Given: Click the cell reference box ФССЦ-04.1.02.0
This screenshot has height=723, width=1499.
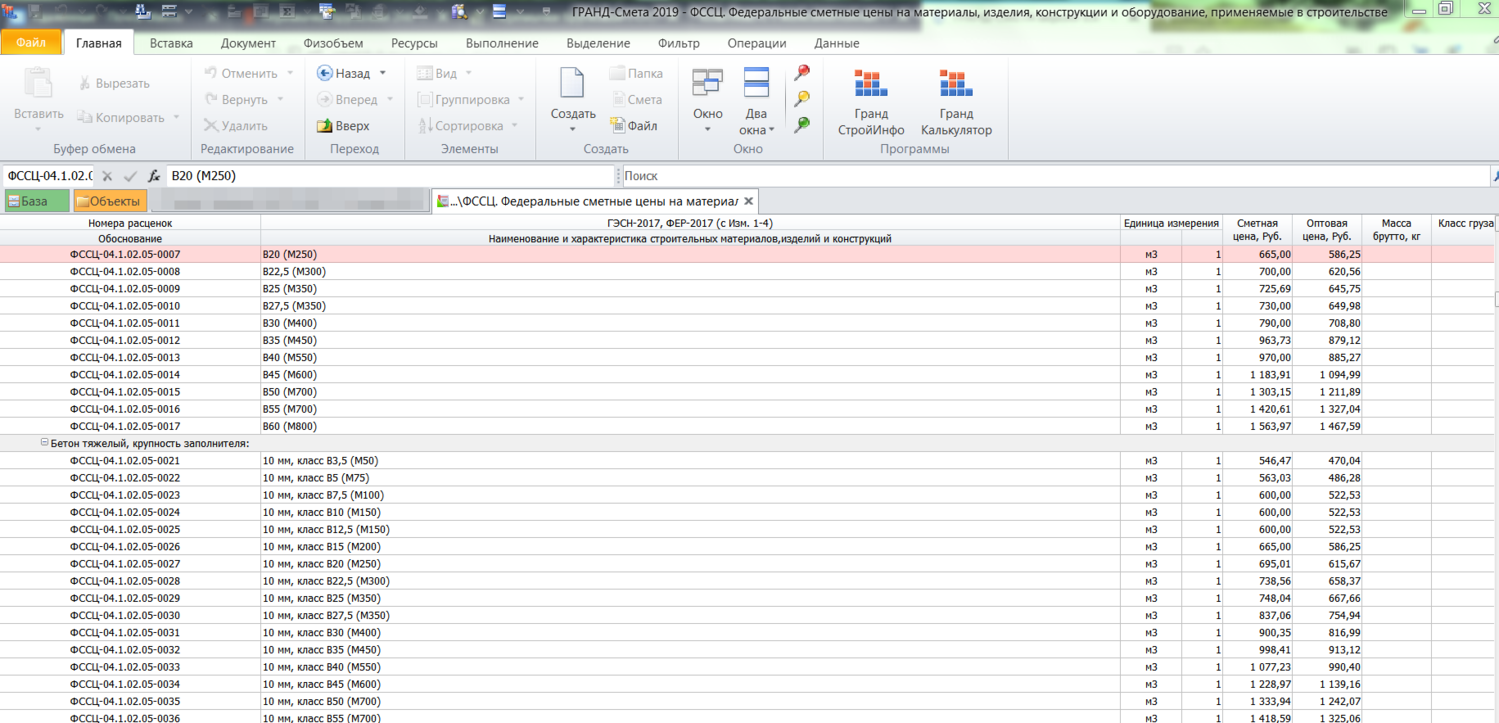Looking at the screenshot, I should point(49,176).
